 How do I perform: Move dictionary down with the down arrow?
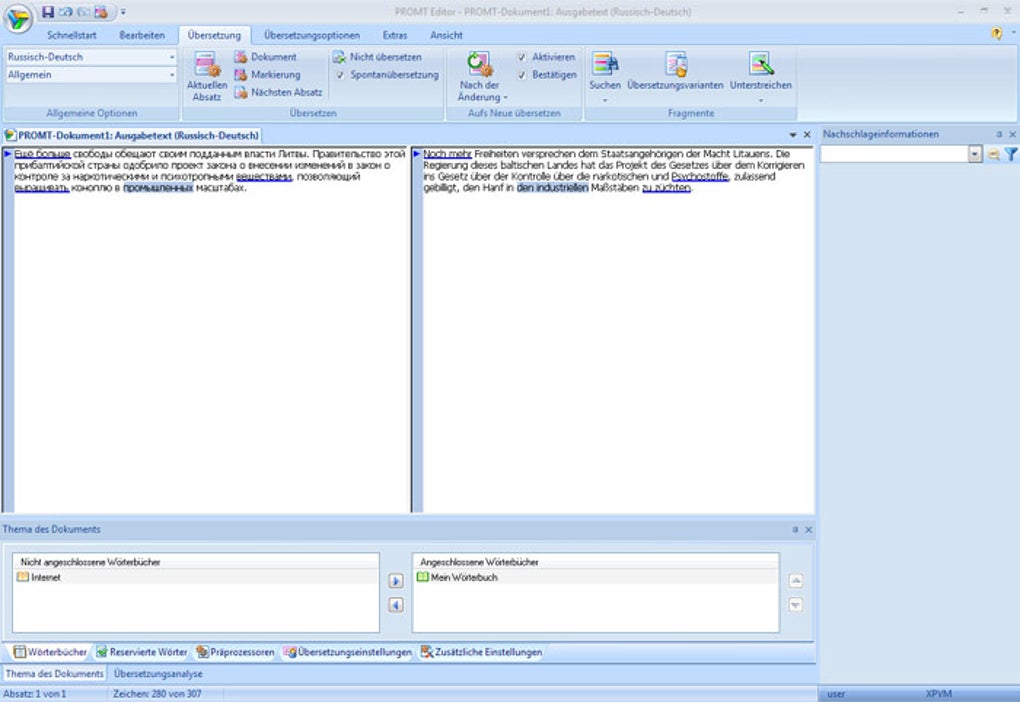pyautogui.click(x=796, y=605)
